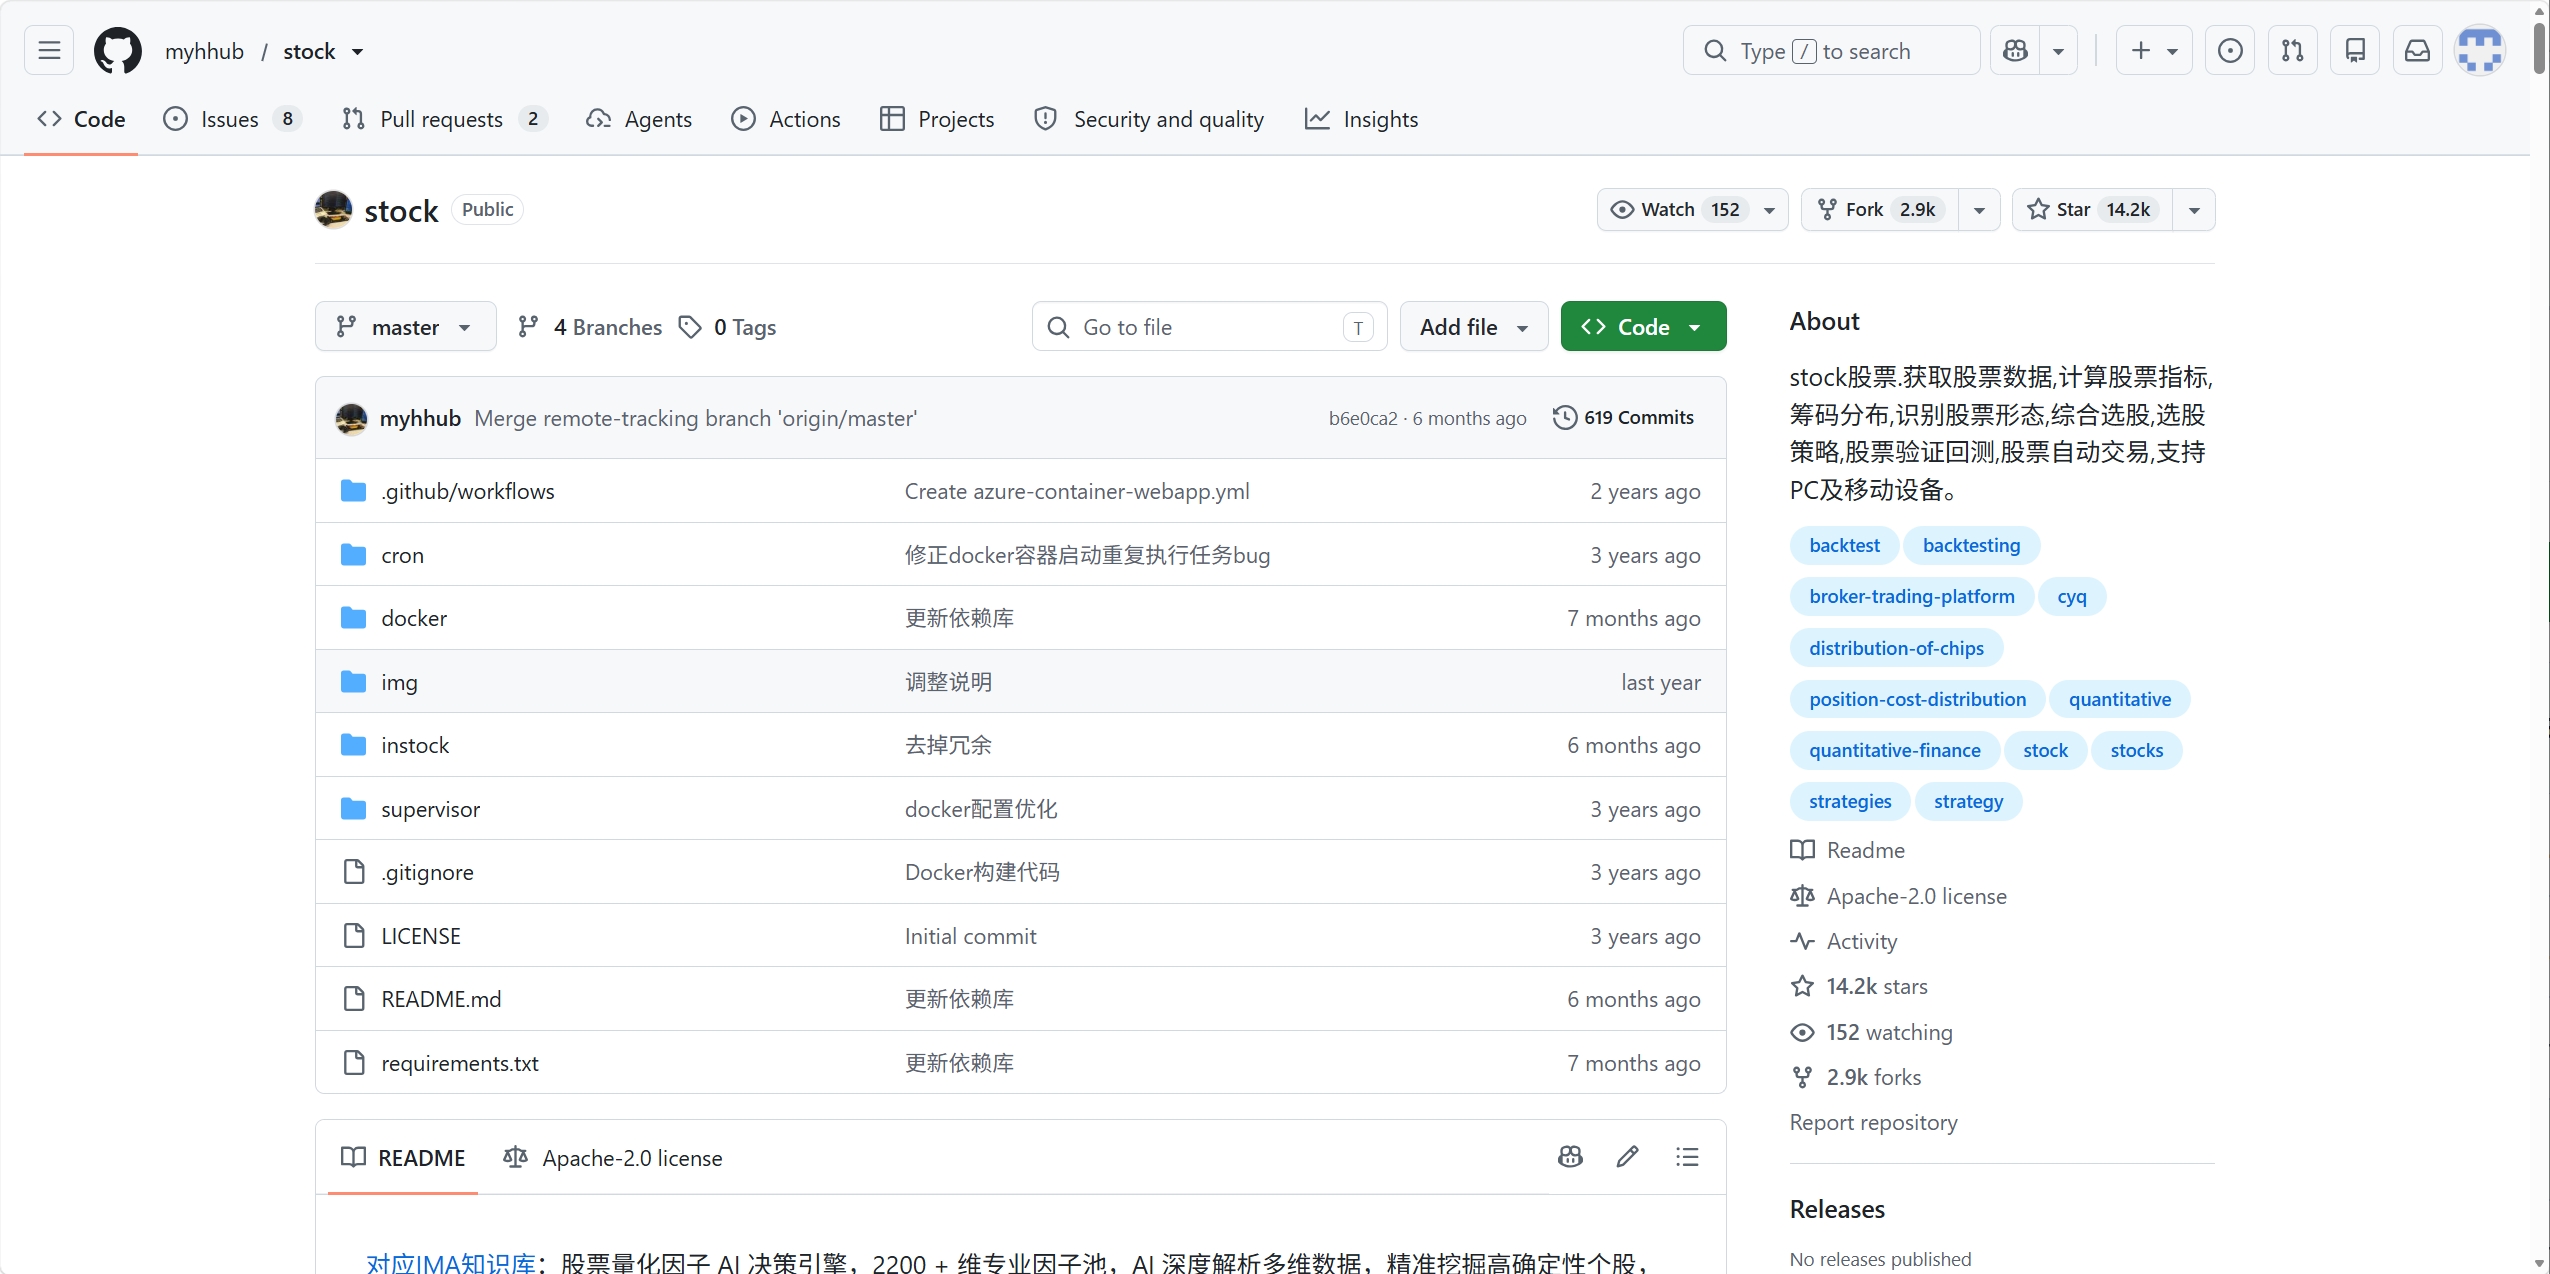The image size is (2550, 1274).
Task: View the 619 Commits history
Action: (x=1623, y=417)
